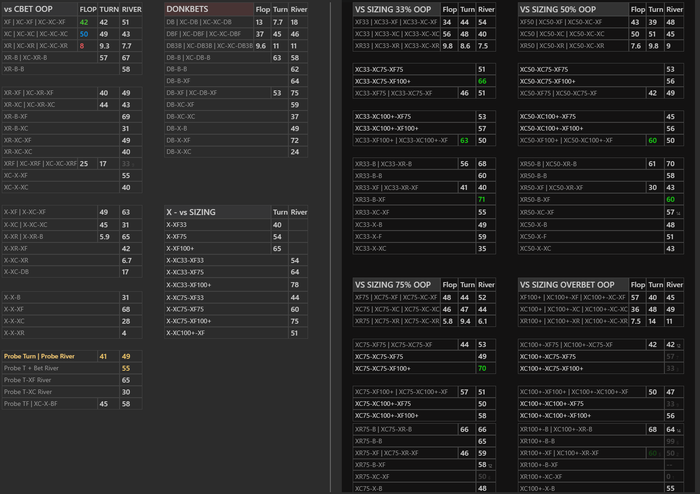700x494 pixels.
Task: Select the 'DBF | XC-DBF | XC-XC-DBF' row label
Action: click(x=204, y=34)
